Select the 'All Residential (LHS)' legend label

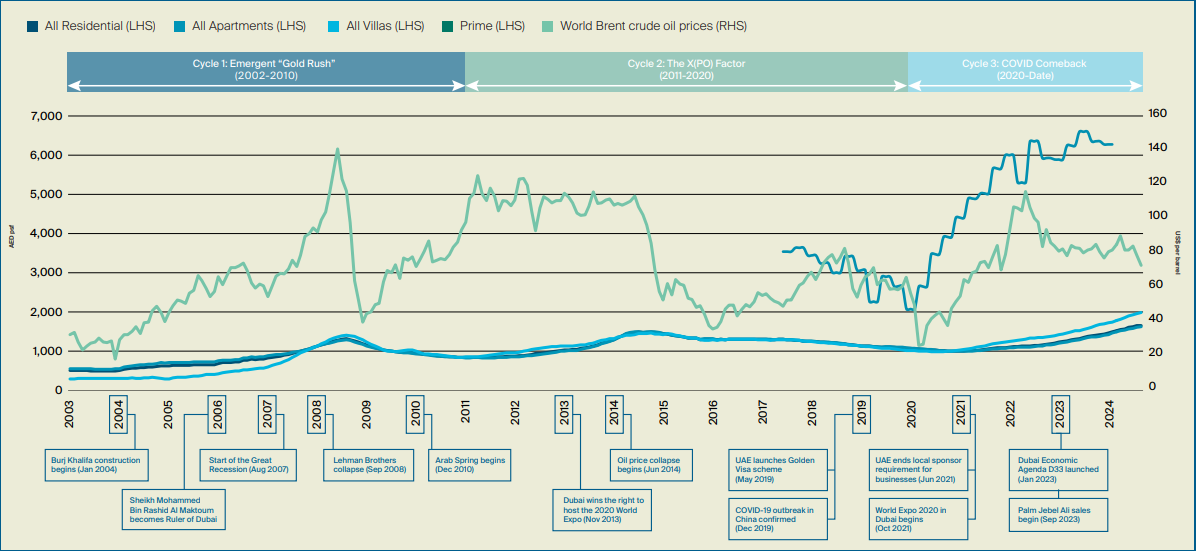tap(100, 26)
